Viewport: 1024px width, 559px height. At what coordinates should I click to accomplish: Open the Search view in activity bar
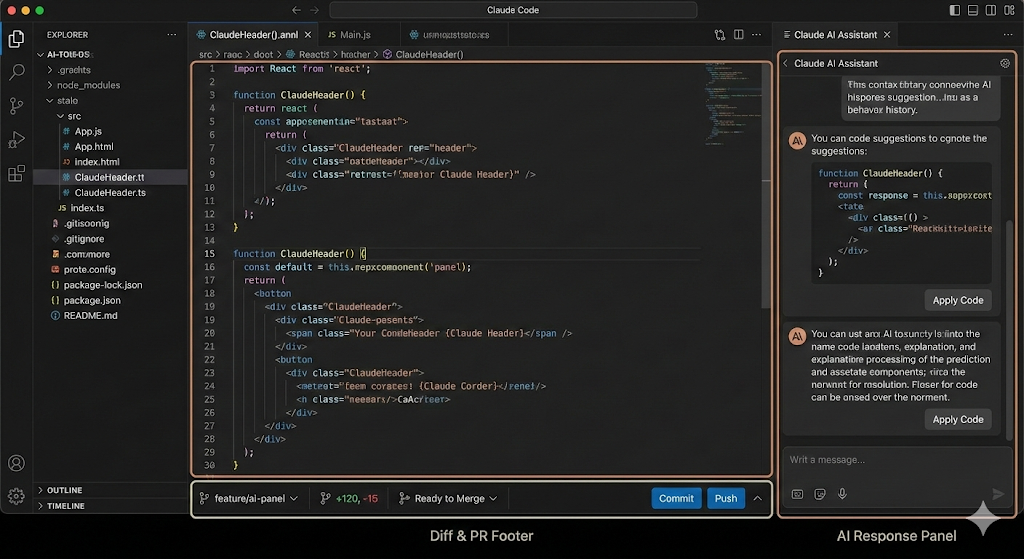16,72
